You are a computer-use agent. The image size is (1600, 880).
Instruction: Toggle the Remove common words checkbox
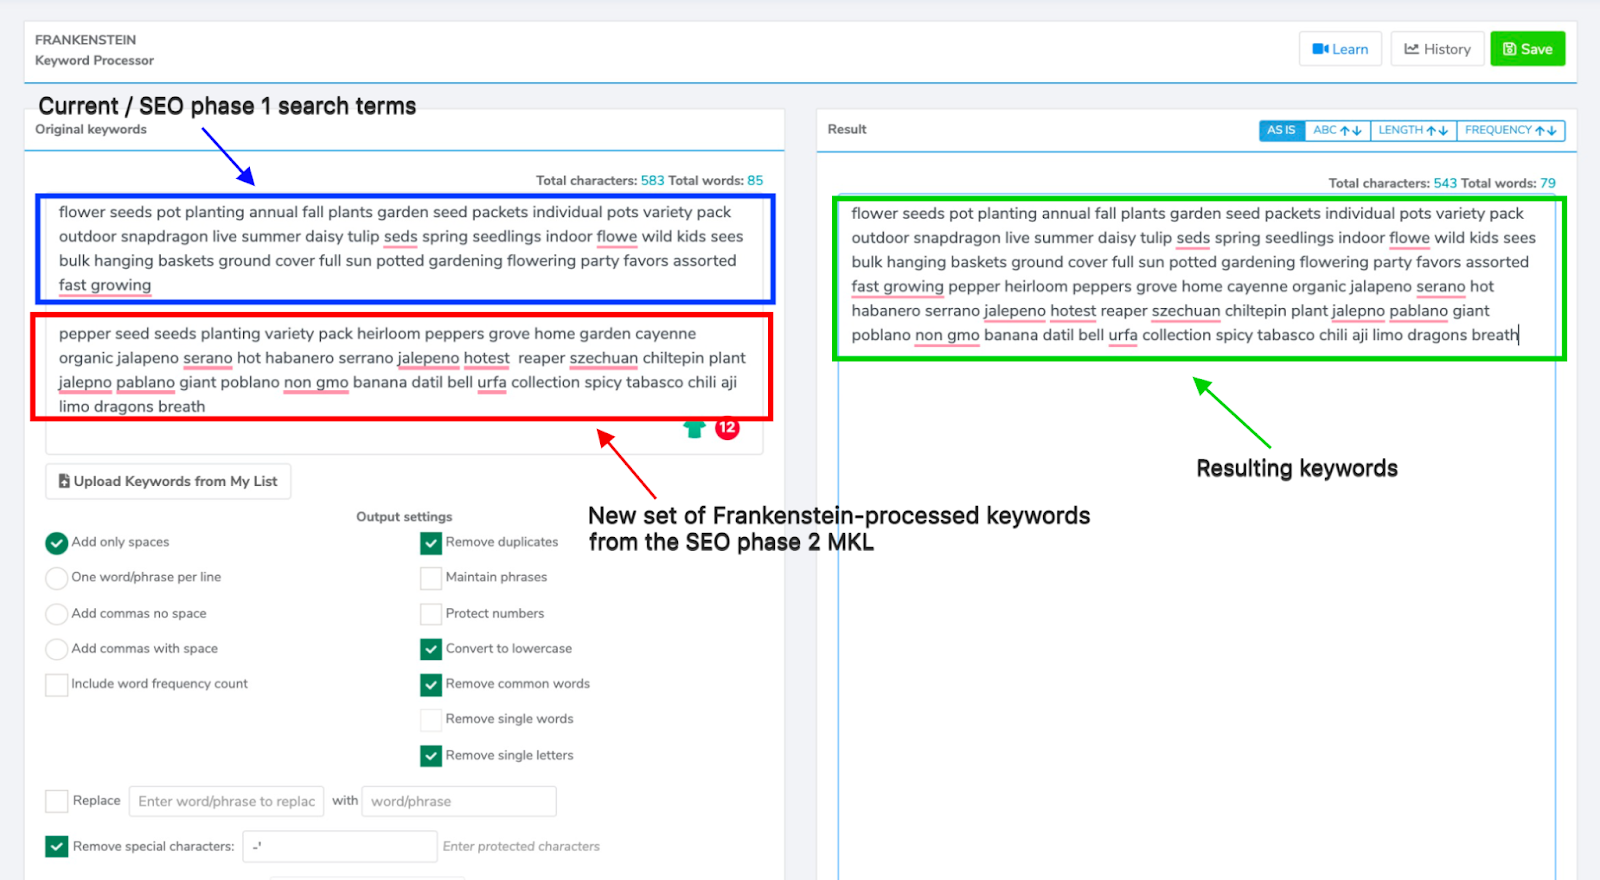(x=431, y=684)
